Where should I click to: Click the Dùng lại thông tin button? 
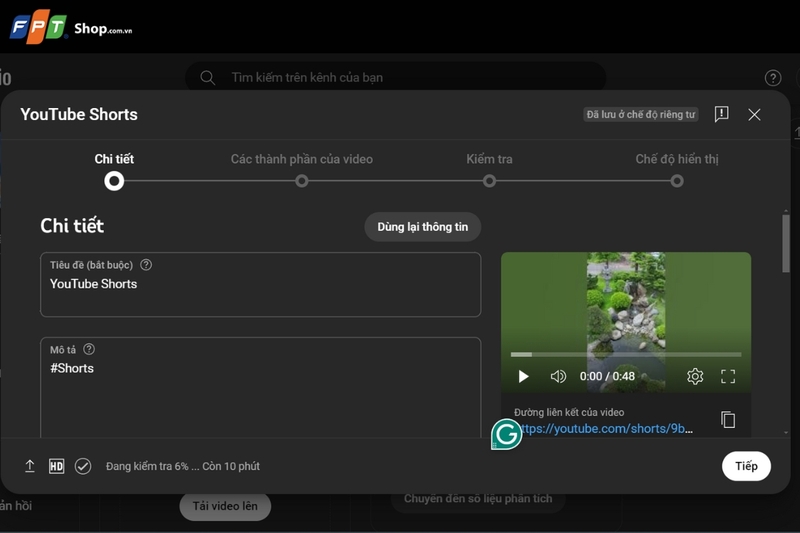pos(422,227)
